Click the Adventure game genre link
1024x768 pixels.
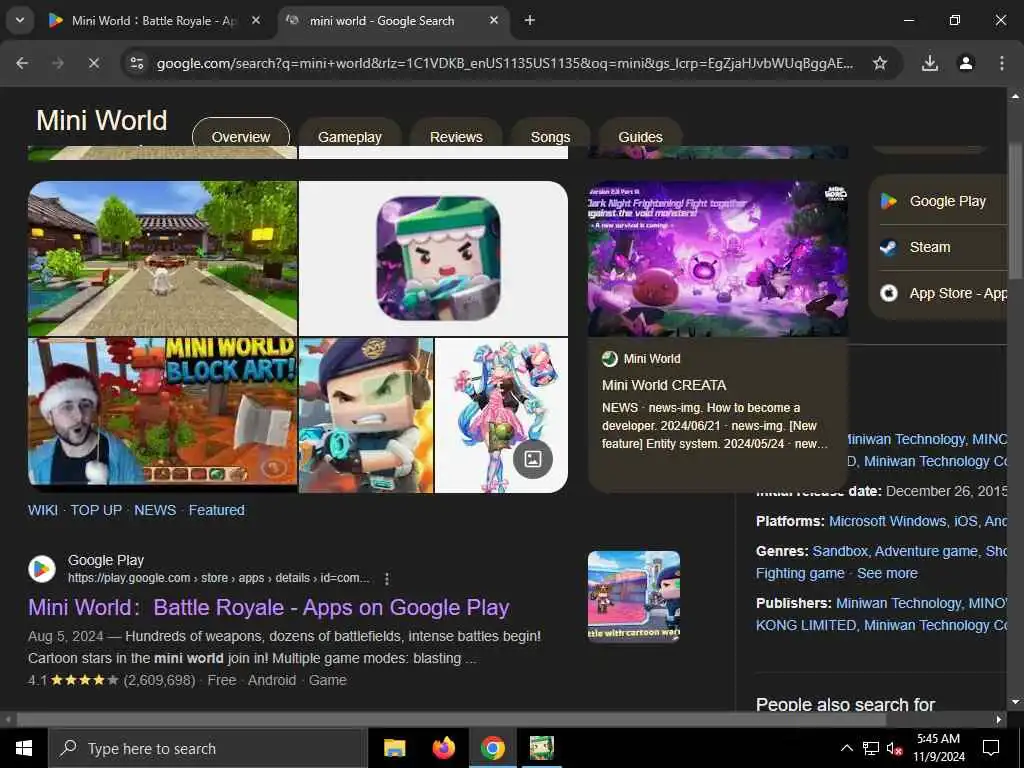coord(925,551)
